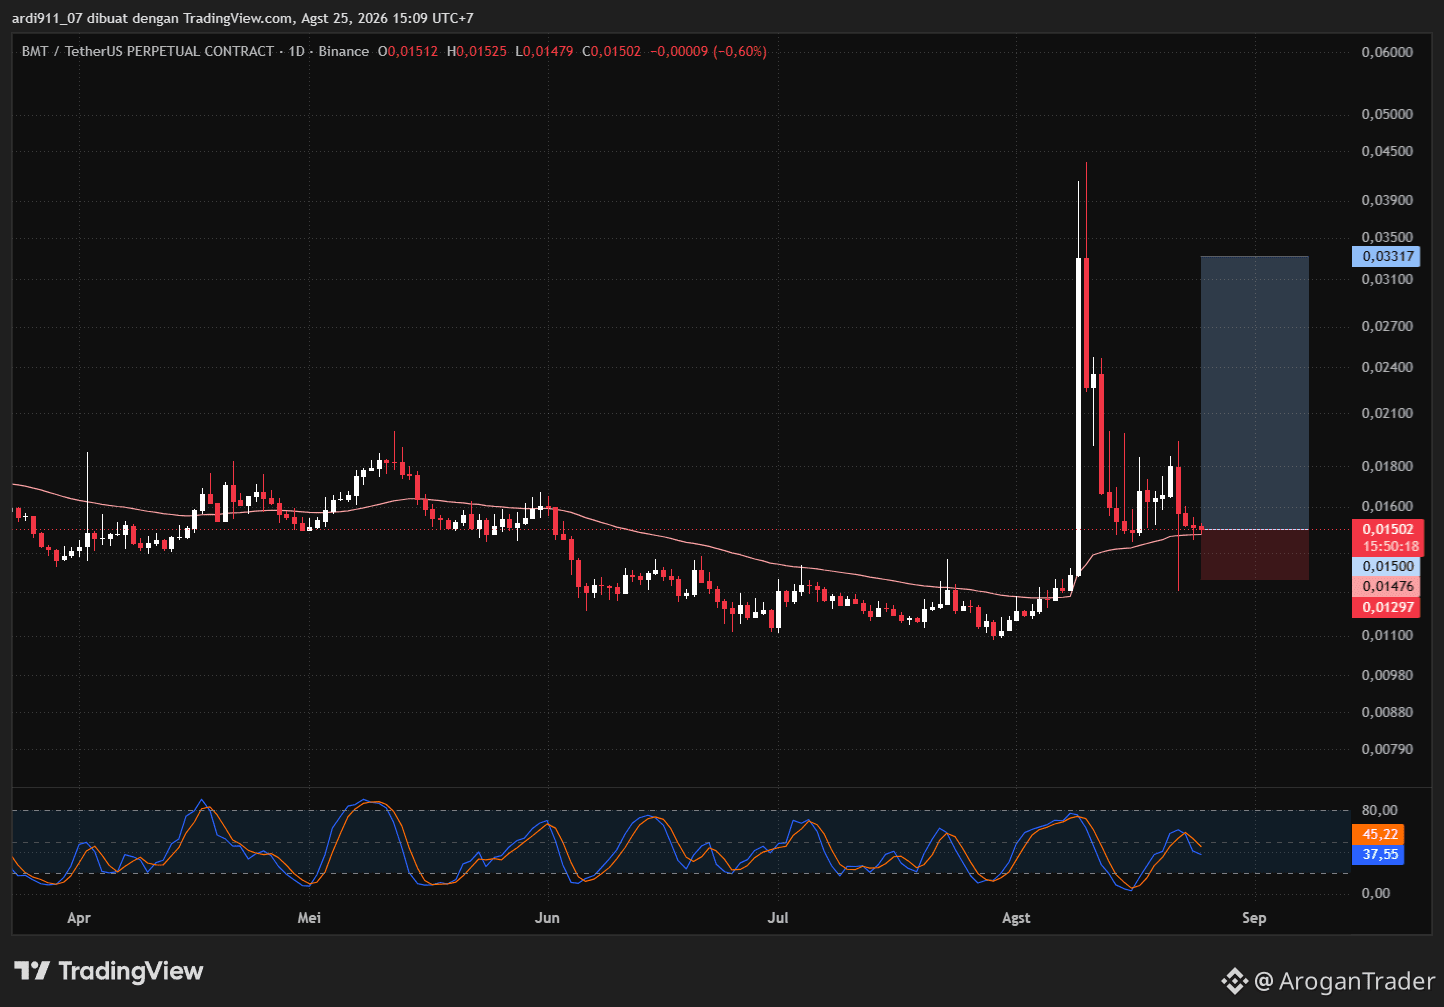The height and width of the screenshot is (1007, 1444).
Task: Click the 0,03100 price axis label
Action: 1388,279
